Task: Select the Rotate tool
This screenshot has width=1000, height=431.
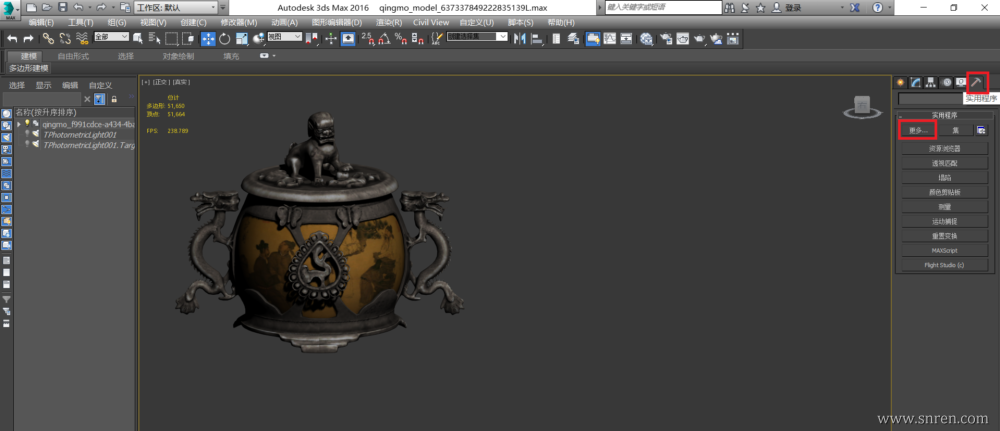Action: click(225, 39)
